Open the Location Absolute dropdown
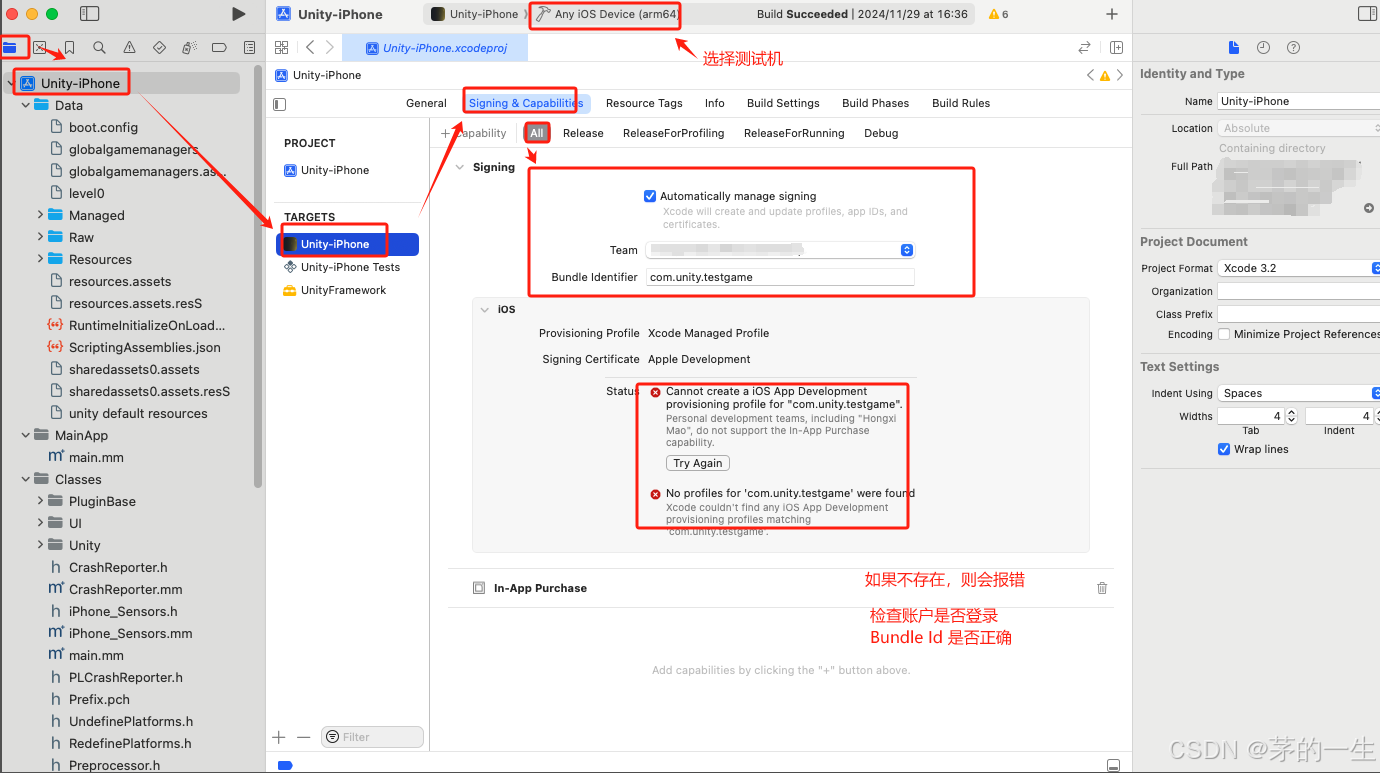1380x773 pixels. [x=1298, y=128]
